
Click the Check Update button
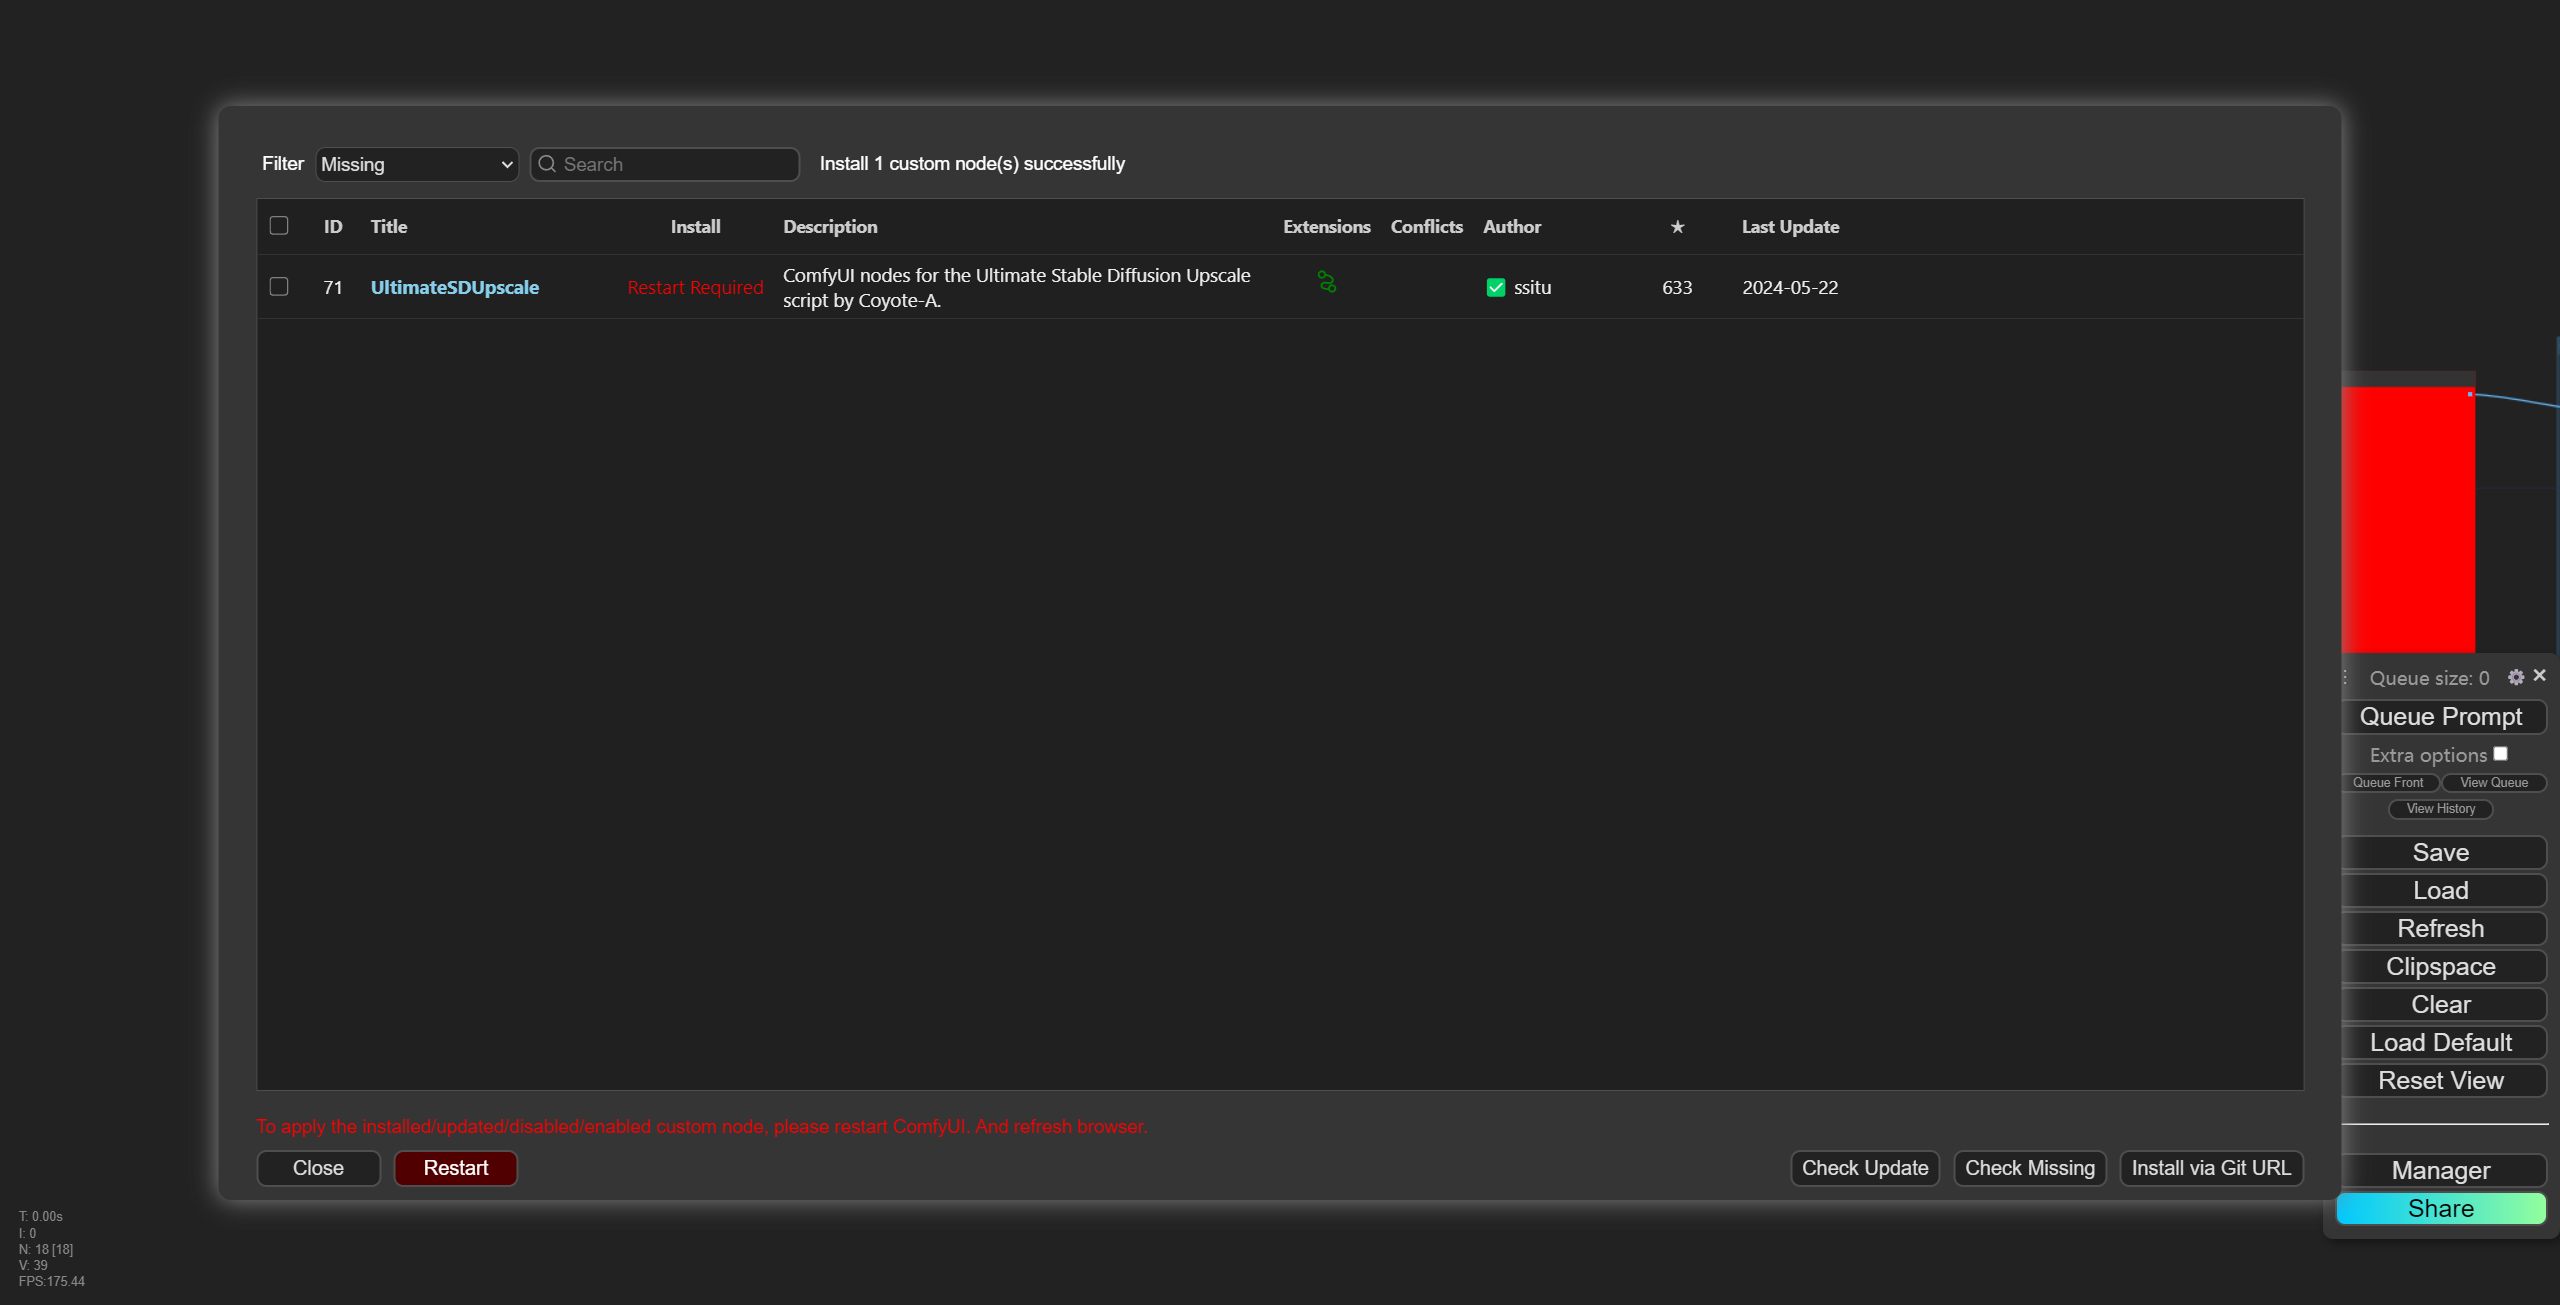click(1865, 1168)
